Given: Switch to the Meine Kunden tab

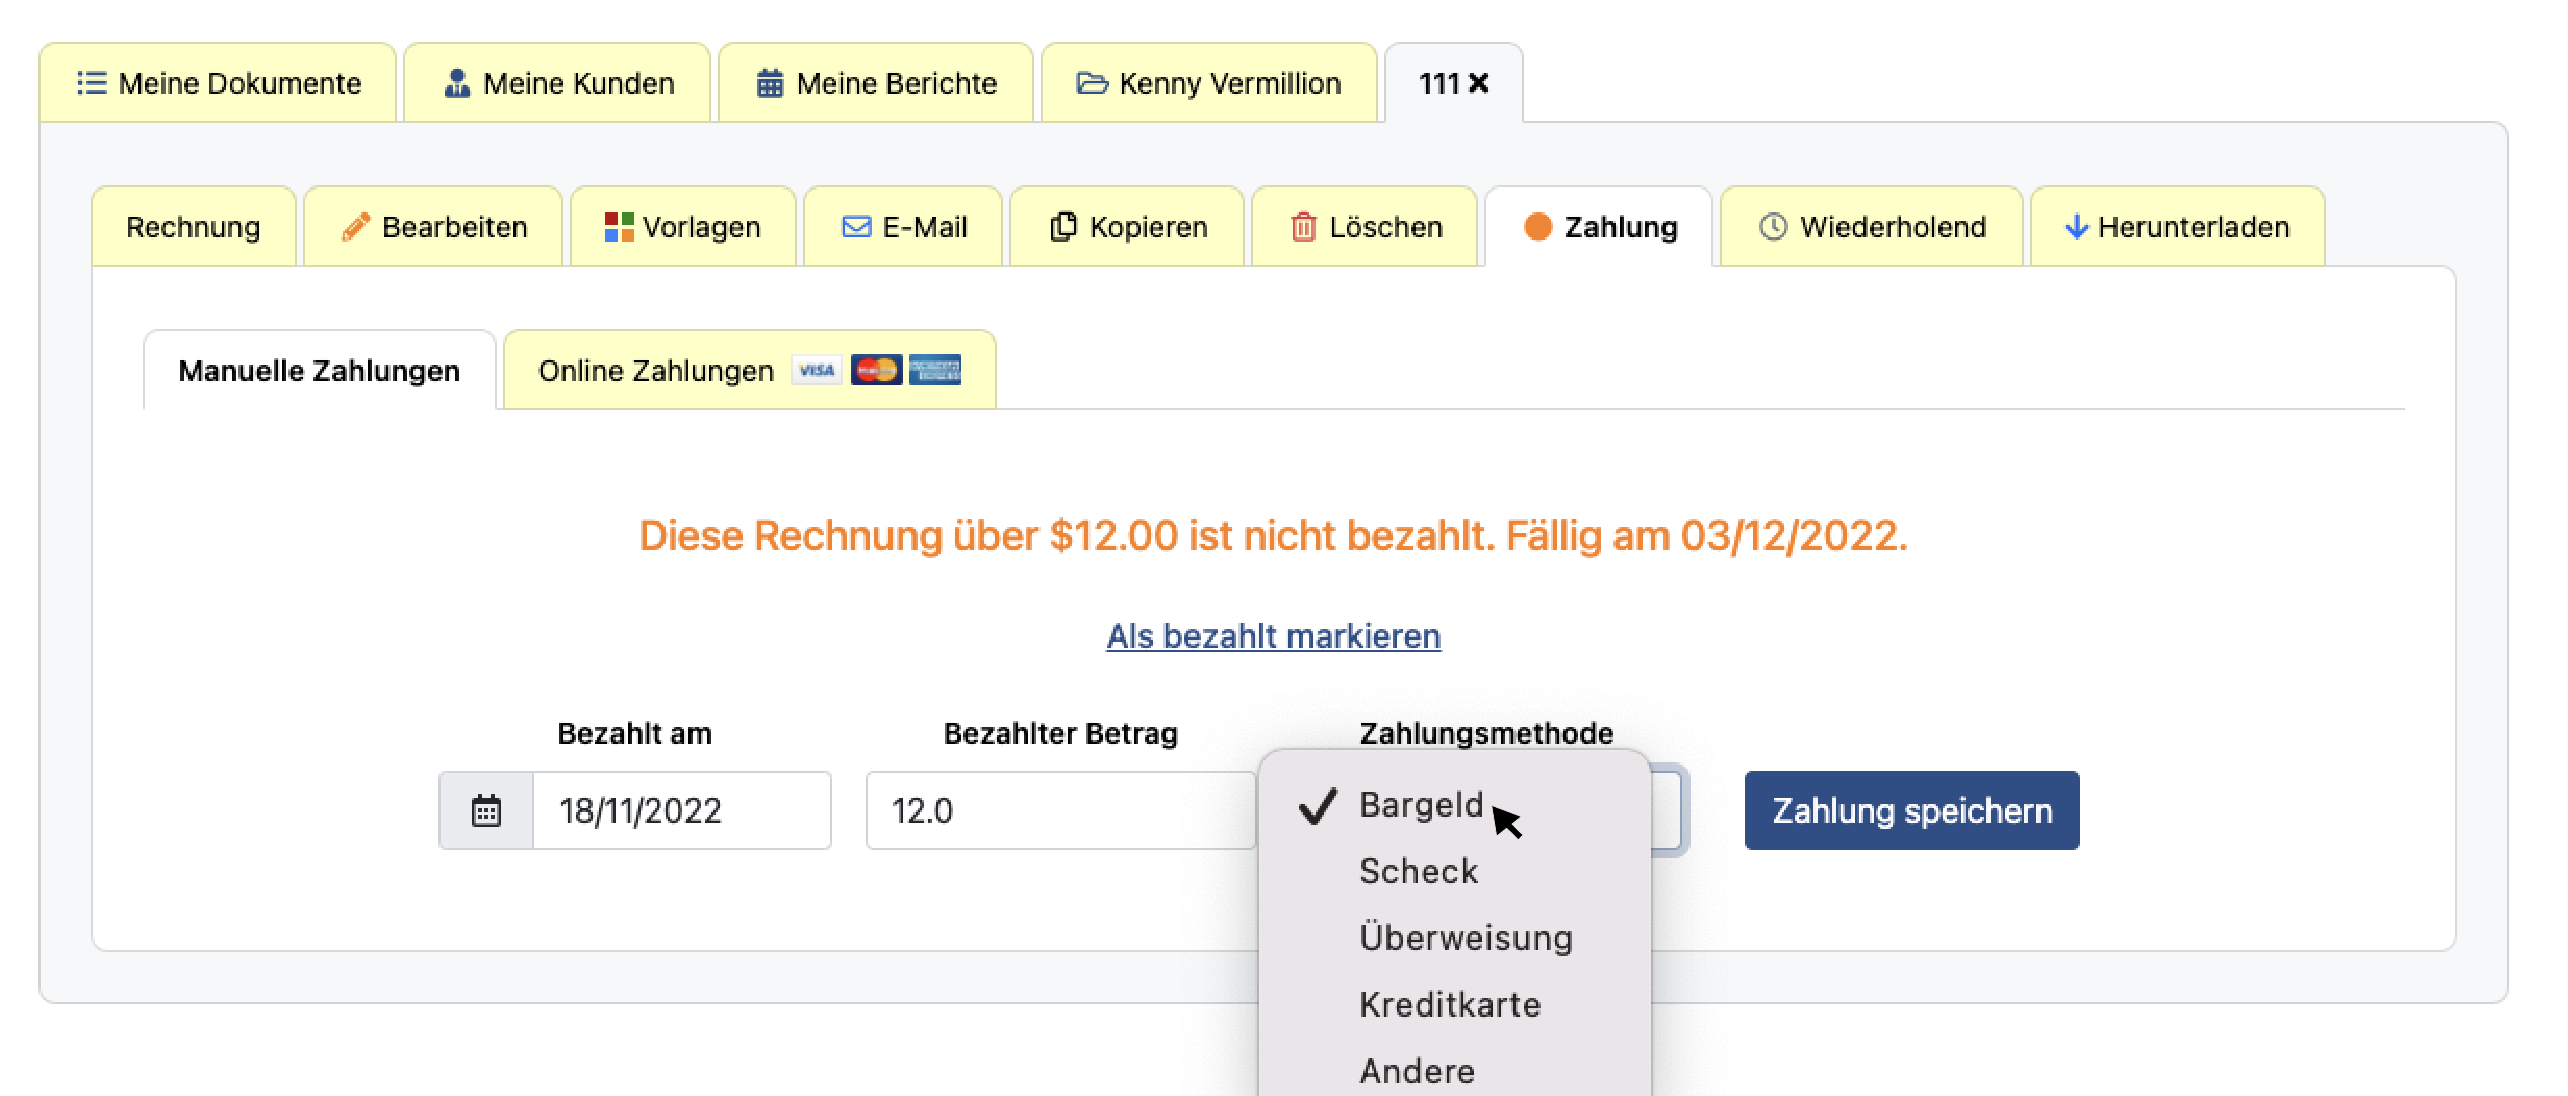Looking at the screenshot, I should [557, 83].
